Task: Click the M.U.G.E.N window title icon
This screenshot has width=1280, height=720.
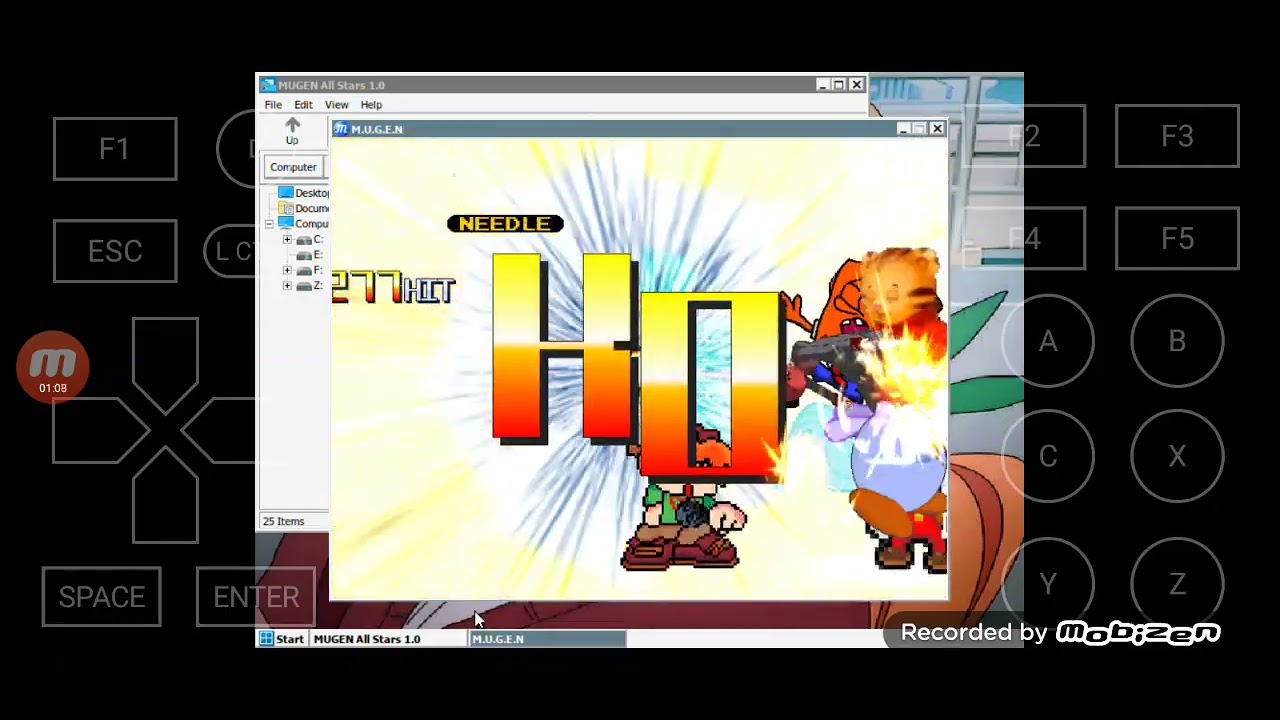Action: coord(341,129)
